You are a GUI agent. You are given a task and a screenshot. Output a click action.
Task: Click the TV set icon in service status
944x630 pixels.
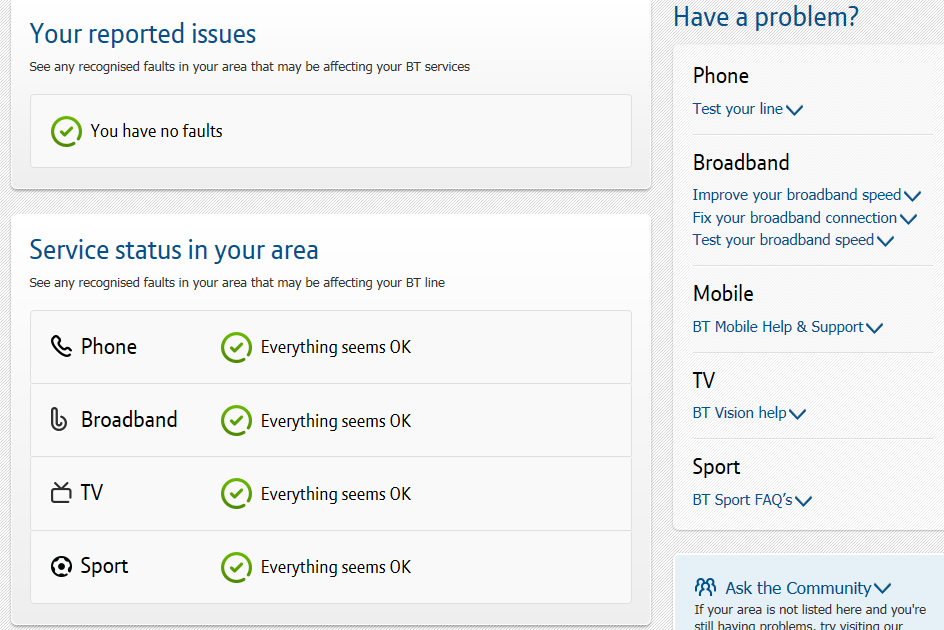click(x=61, y=493)
